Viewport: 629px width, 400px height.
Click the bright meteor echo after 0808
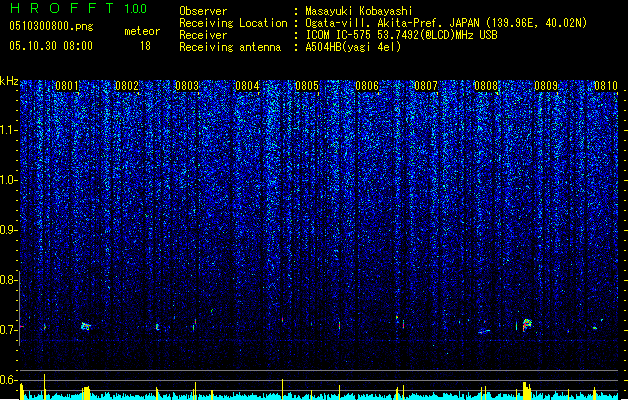pyautogui.click(x=527, y=324)
